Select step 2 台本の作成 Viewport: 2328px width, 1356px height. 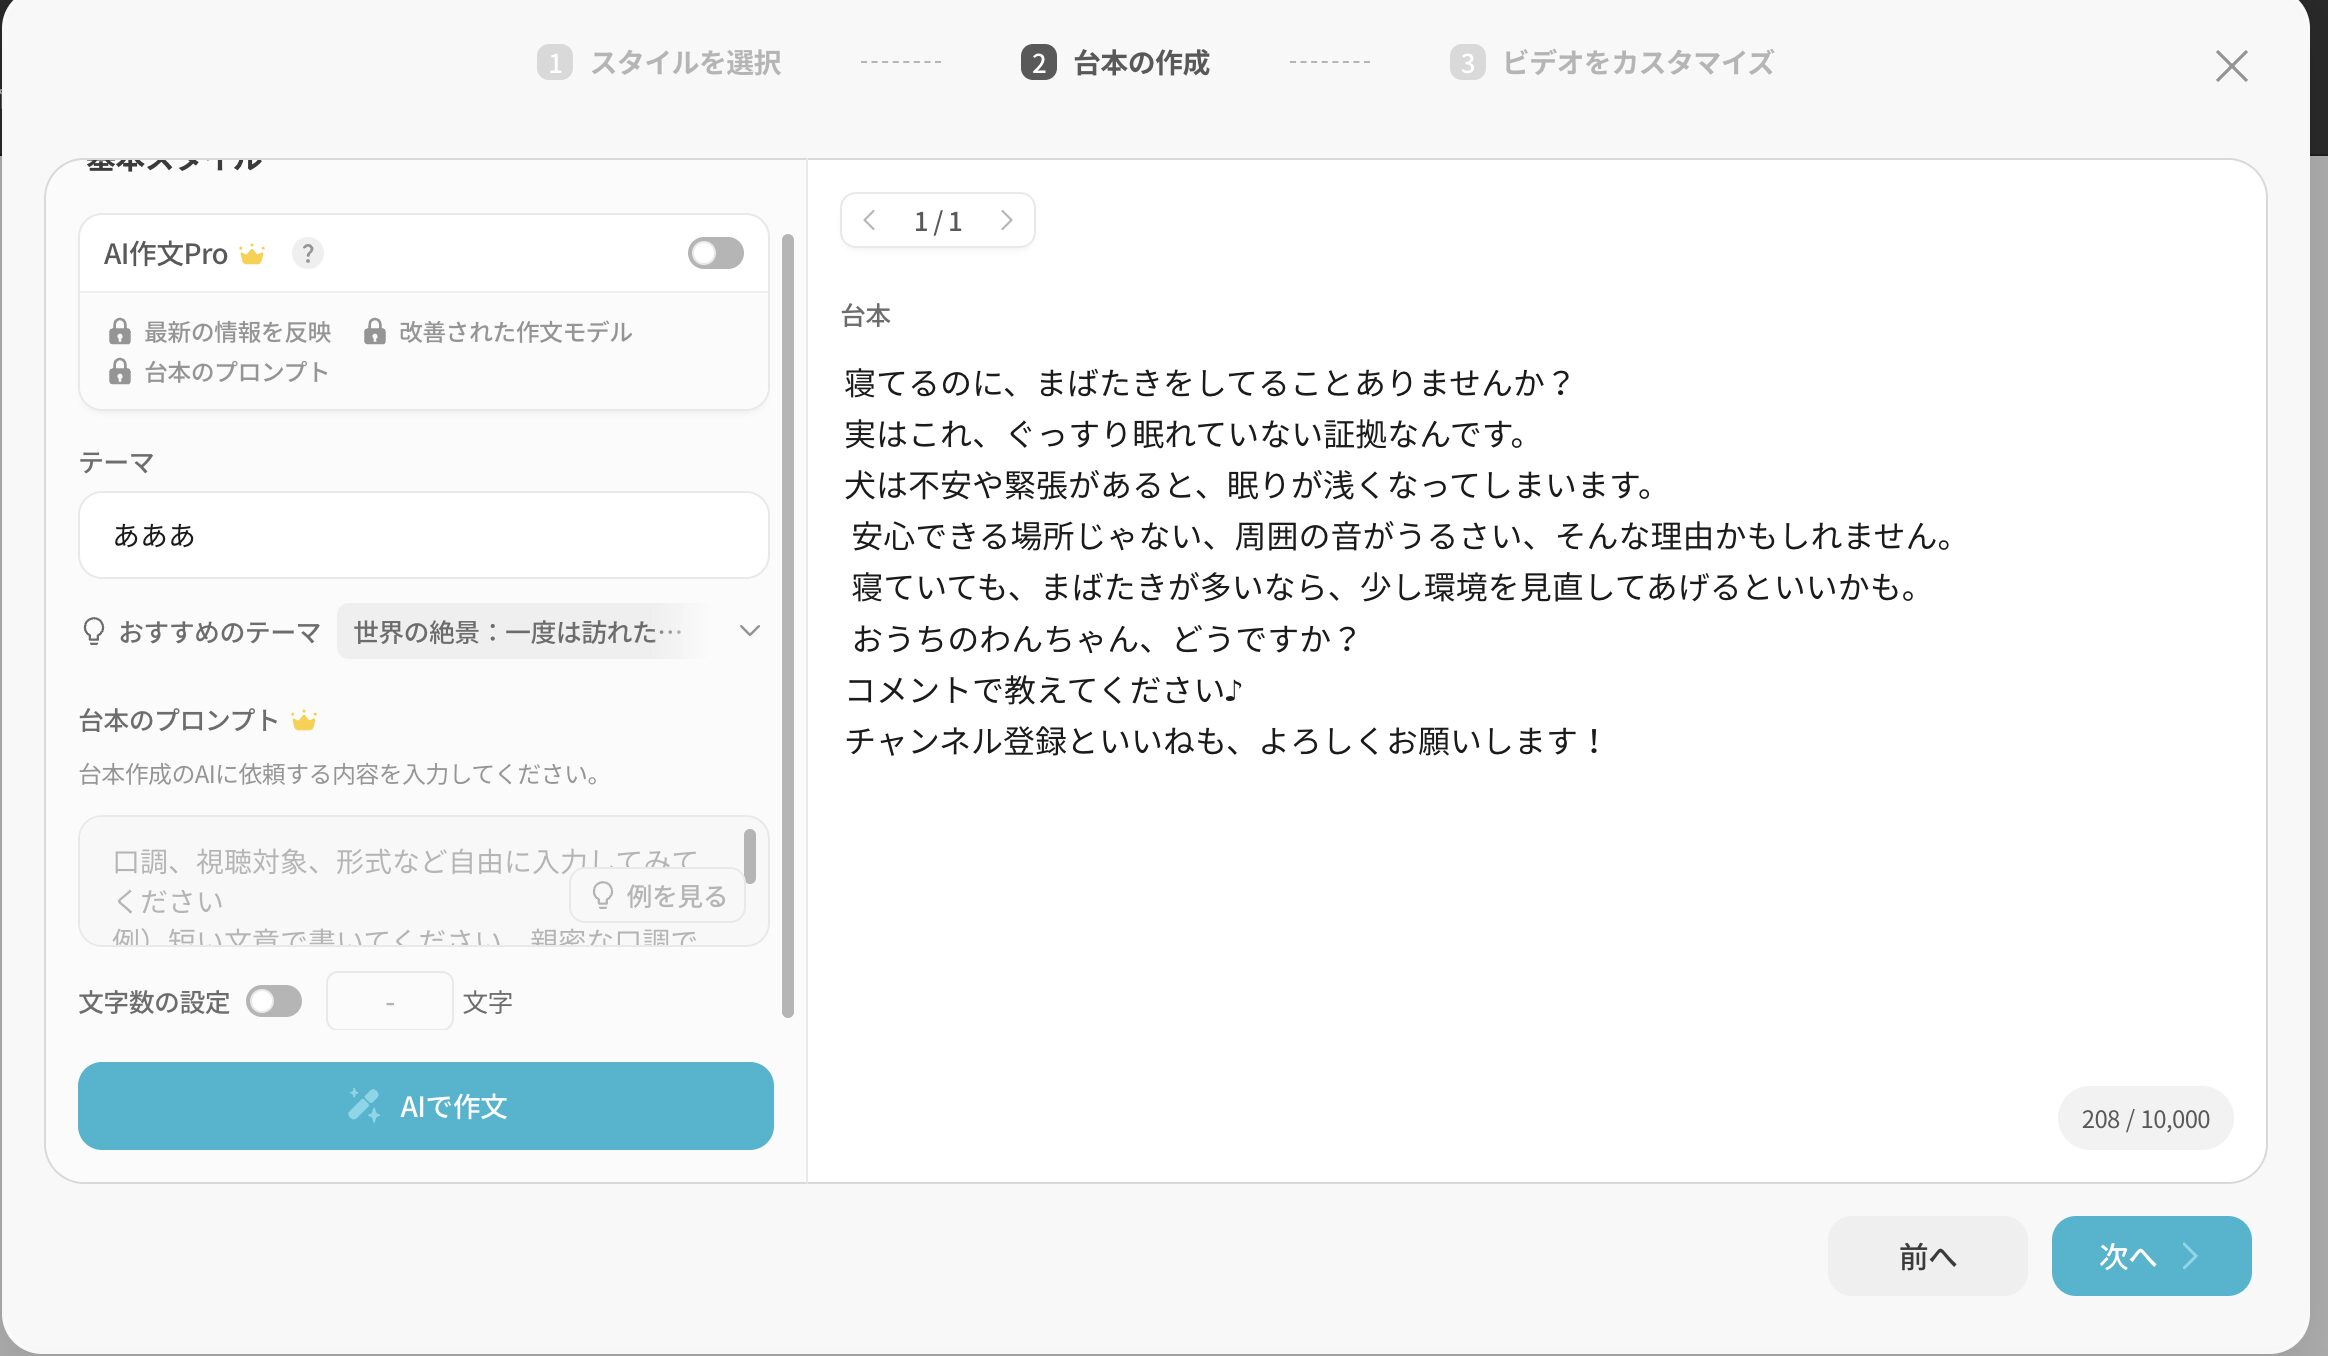[x=1115, y=62]
